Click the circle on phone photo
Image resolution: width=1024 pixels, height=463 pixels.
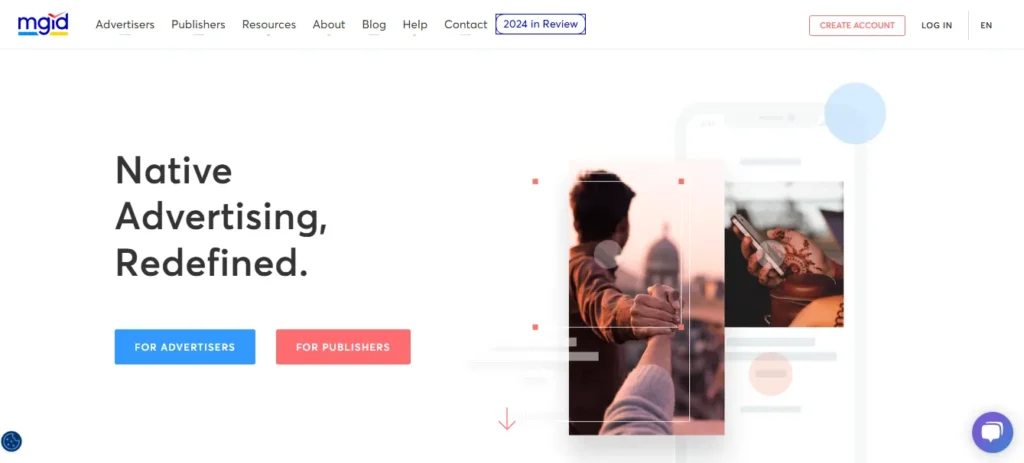(771, 253)
